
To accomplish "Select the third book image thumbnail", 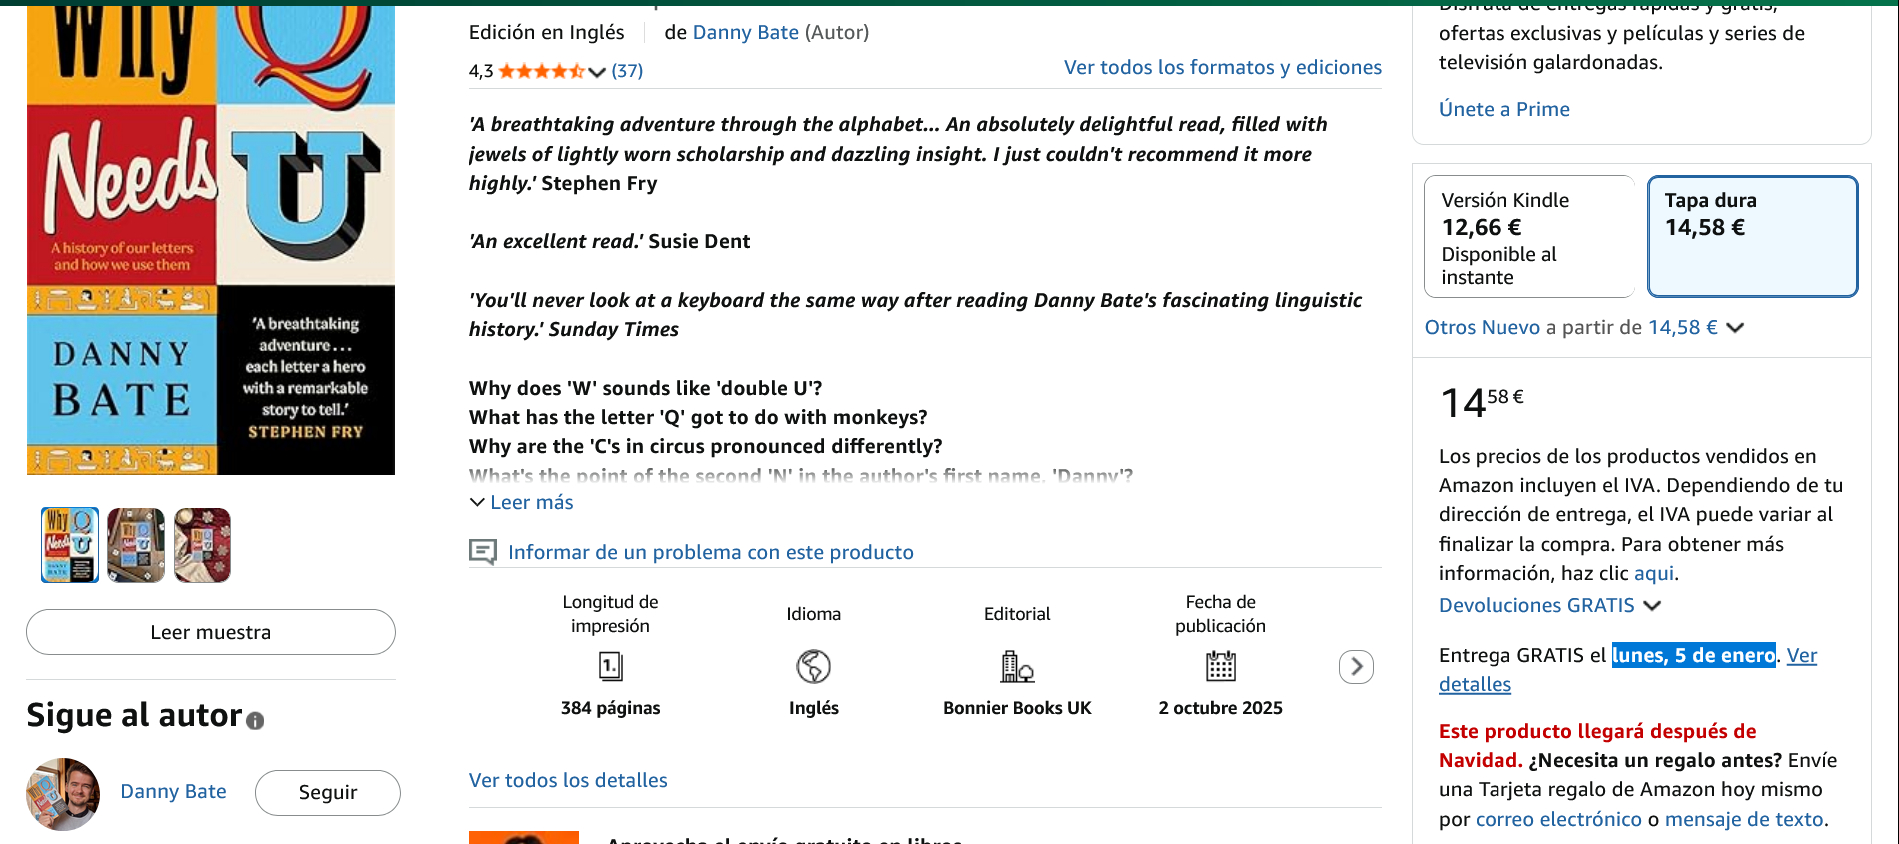I will (202, 545).
